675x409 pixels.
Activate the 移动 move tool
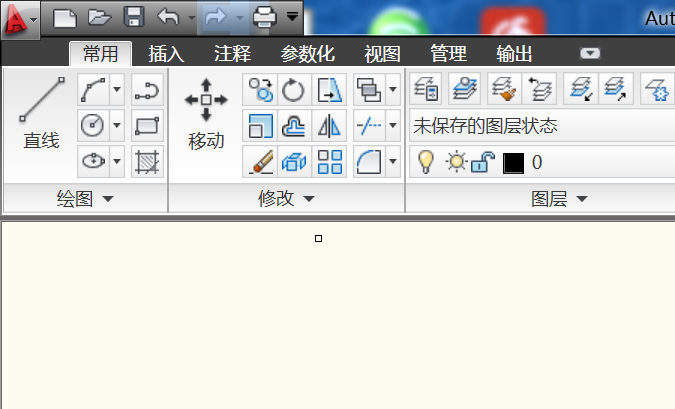pos(206,114)
